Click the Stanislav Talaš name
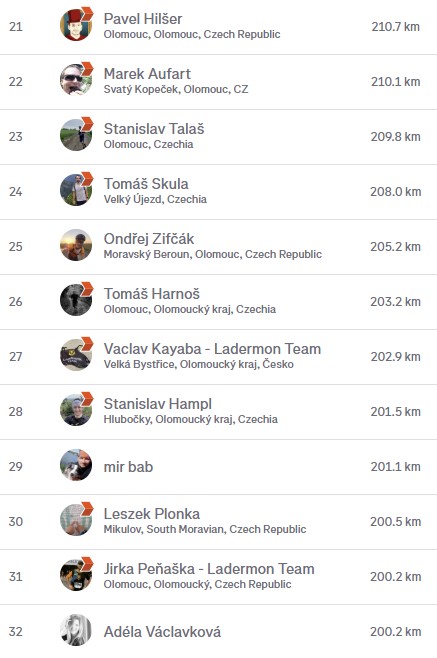The image size is (437, 658). (154, 129)
